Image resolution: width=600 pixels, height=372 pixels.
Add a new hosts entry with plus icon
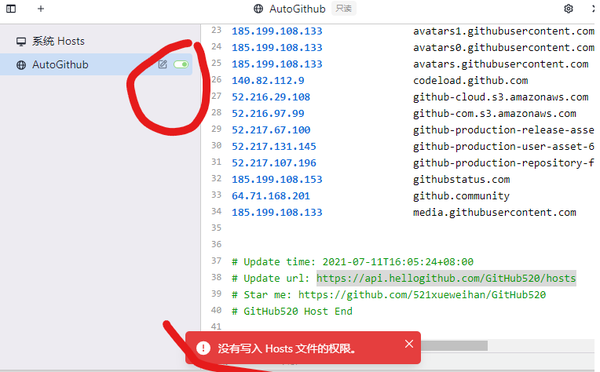tap(41, 8)
